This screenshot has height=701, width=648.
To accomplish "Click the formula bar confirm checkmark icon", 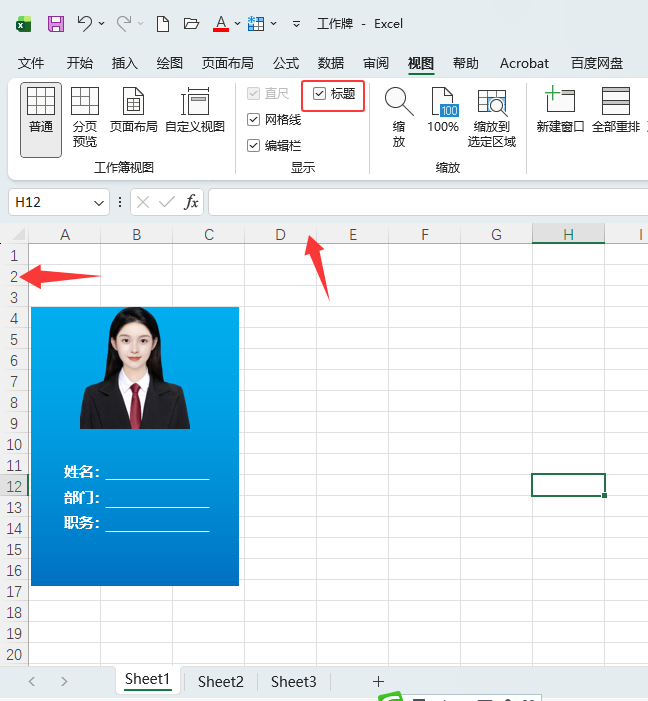I will (166, 203).
